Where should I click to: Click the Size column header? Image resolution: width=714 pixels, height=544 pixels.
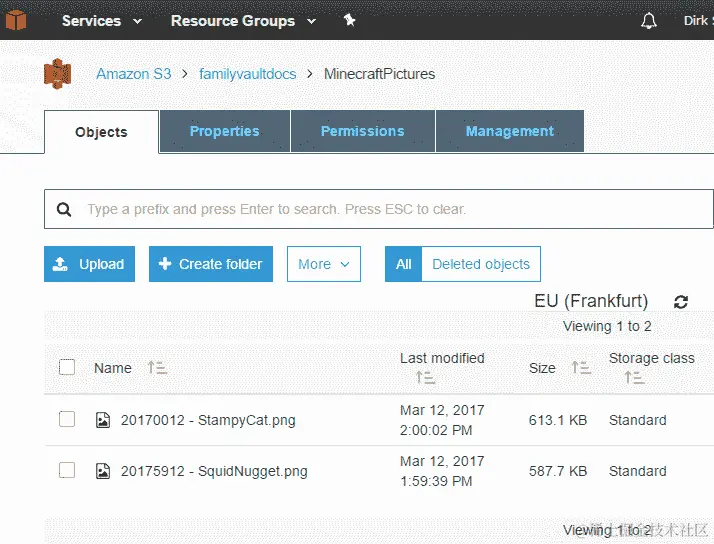[542, 368]
